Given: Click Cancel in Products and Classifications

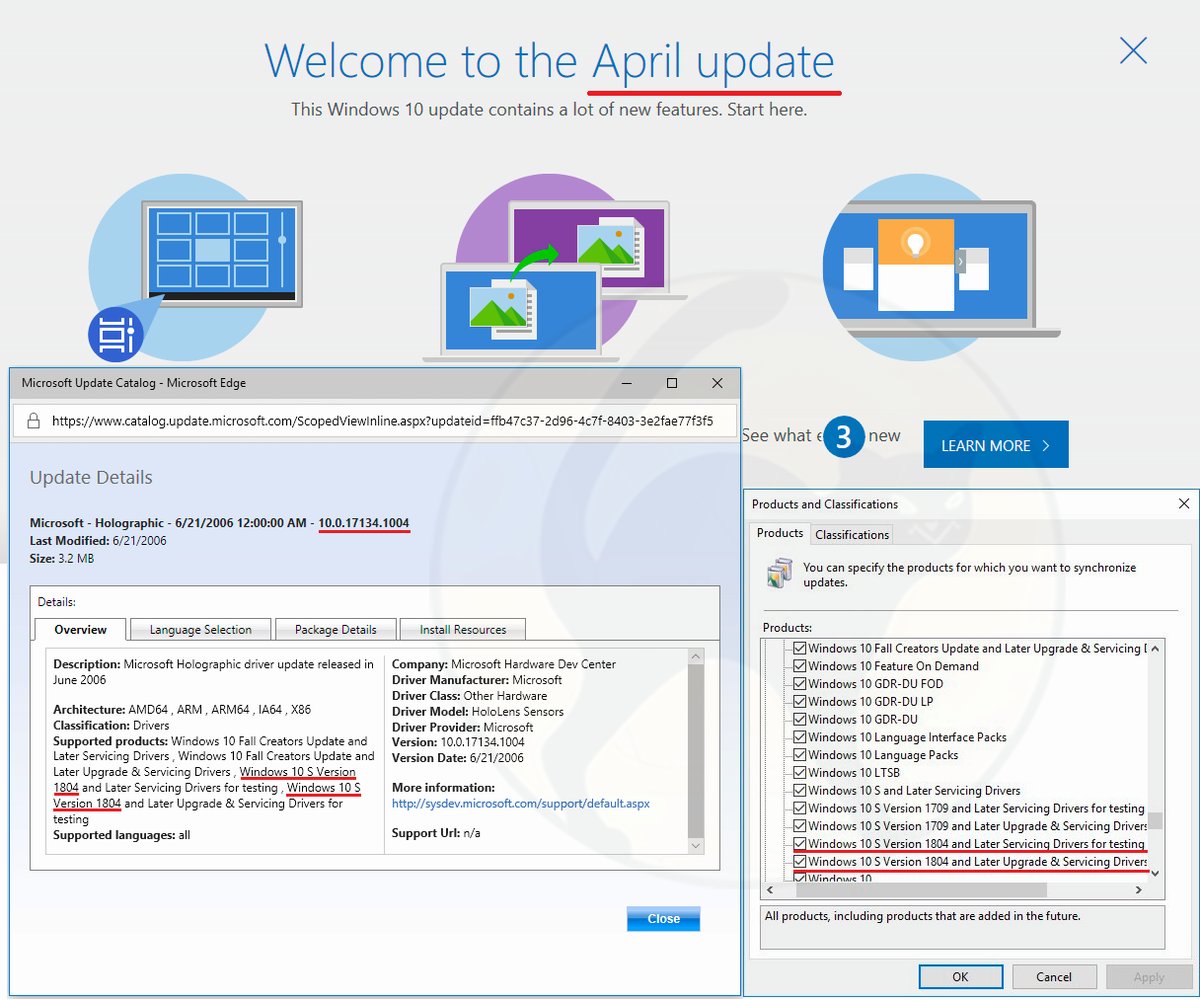Looking at the screenshot, I should [x=1054, y=977].
